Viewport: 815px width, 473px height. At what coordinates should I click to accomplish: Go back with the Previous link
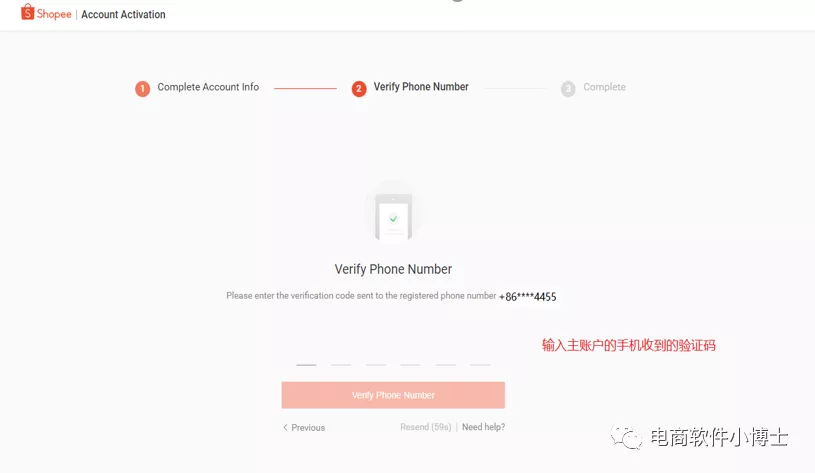(304, 427)
